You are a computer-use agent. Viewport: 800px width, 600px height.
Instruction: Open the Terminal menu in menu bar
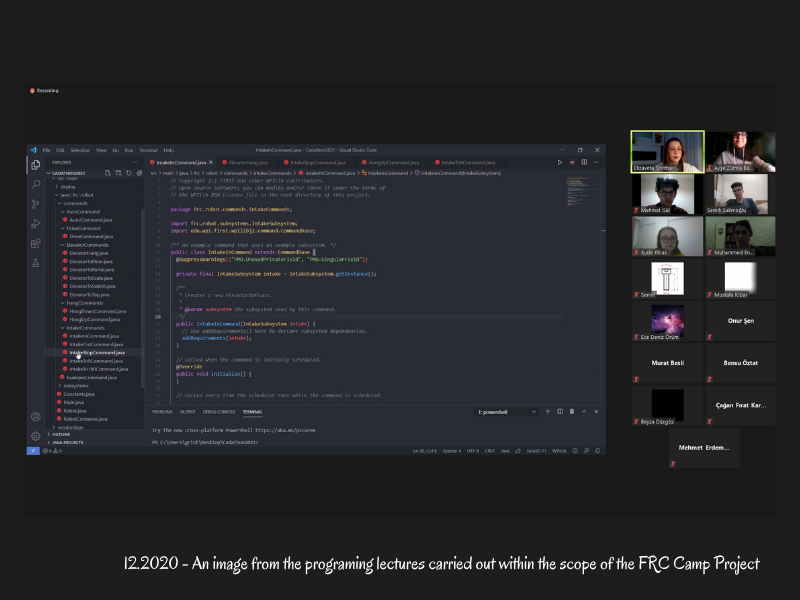coord(148,150)
